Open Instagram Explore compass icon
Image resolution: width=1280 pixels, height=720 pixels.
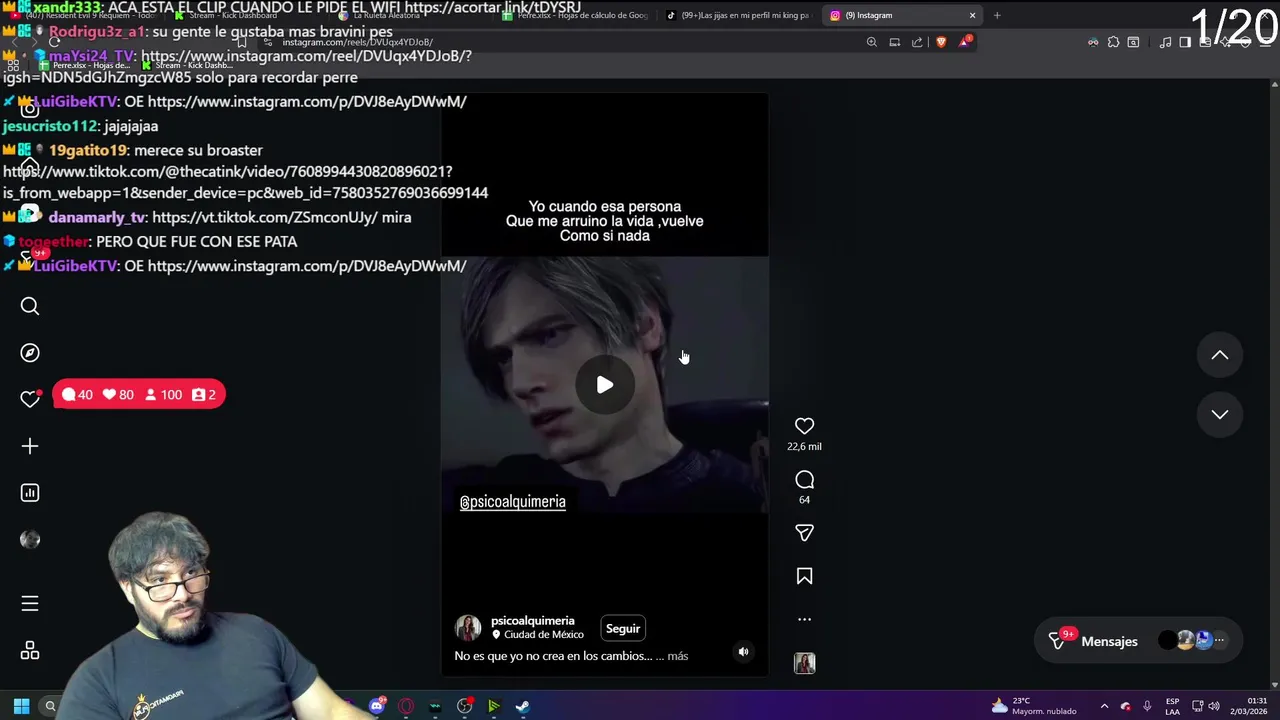[30, 352]
